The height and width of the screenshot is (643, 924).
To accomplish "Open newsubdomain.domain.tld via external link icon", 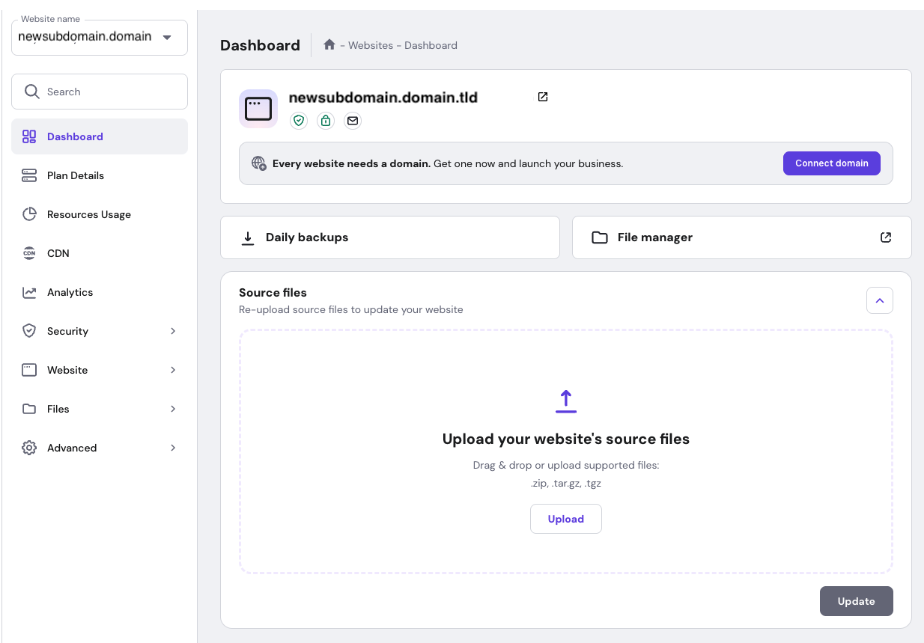I will (543, 97).
